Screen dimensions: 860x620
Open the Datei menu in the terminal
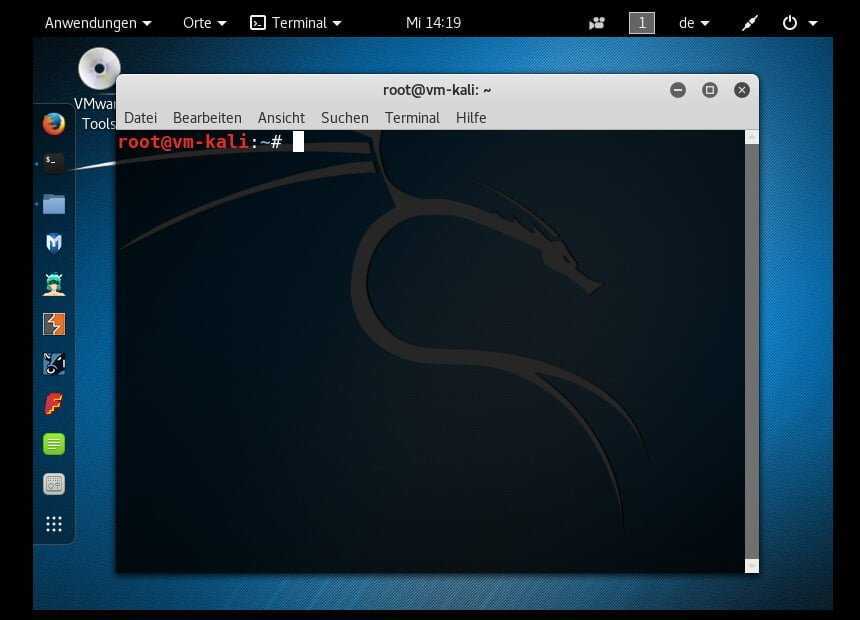coord(140,118)
